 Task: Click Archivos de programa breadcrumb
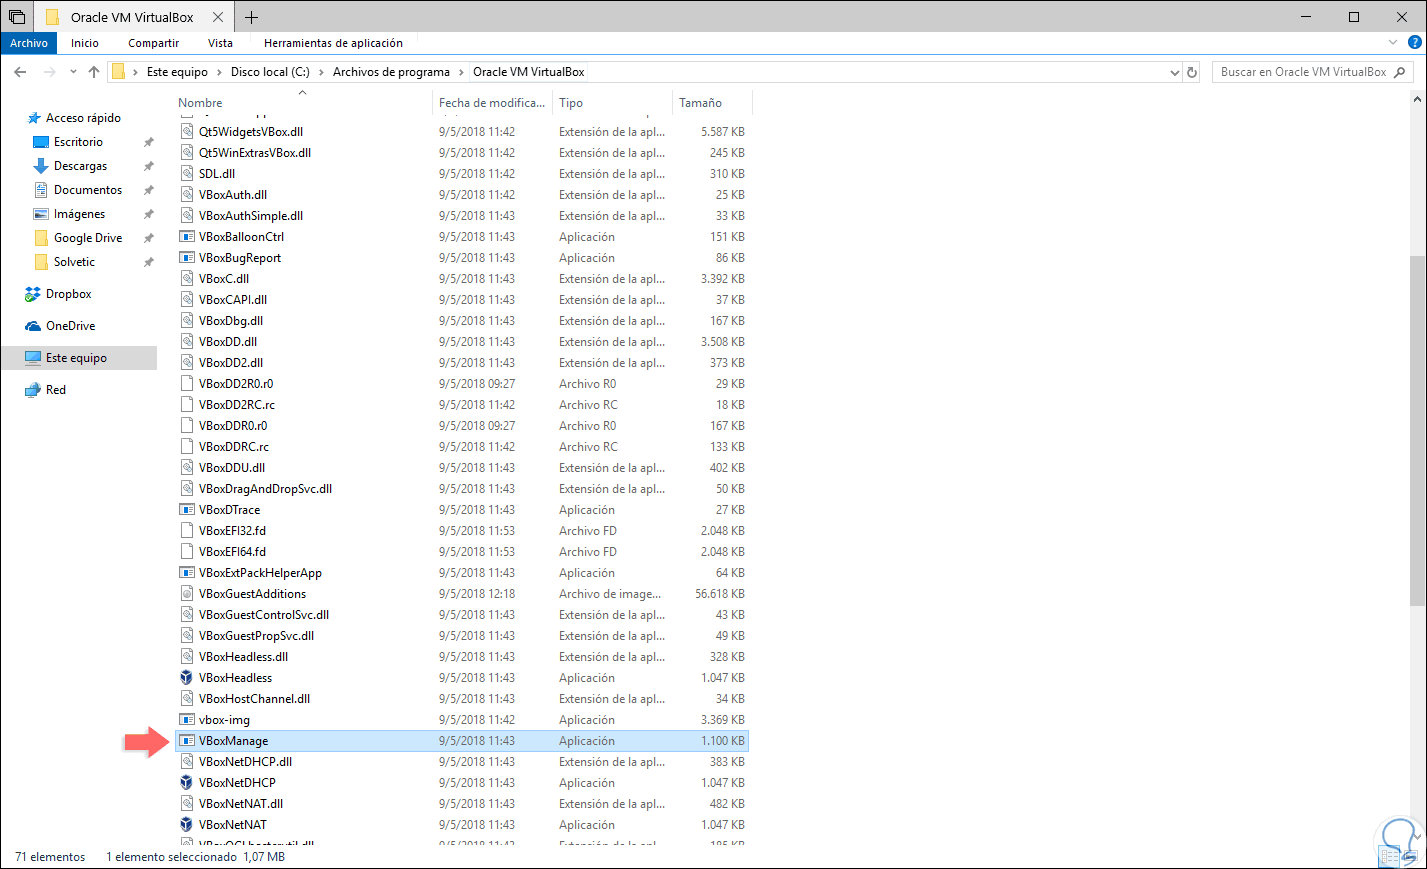(391, 72)
